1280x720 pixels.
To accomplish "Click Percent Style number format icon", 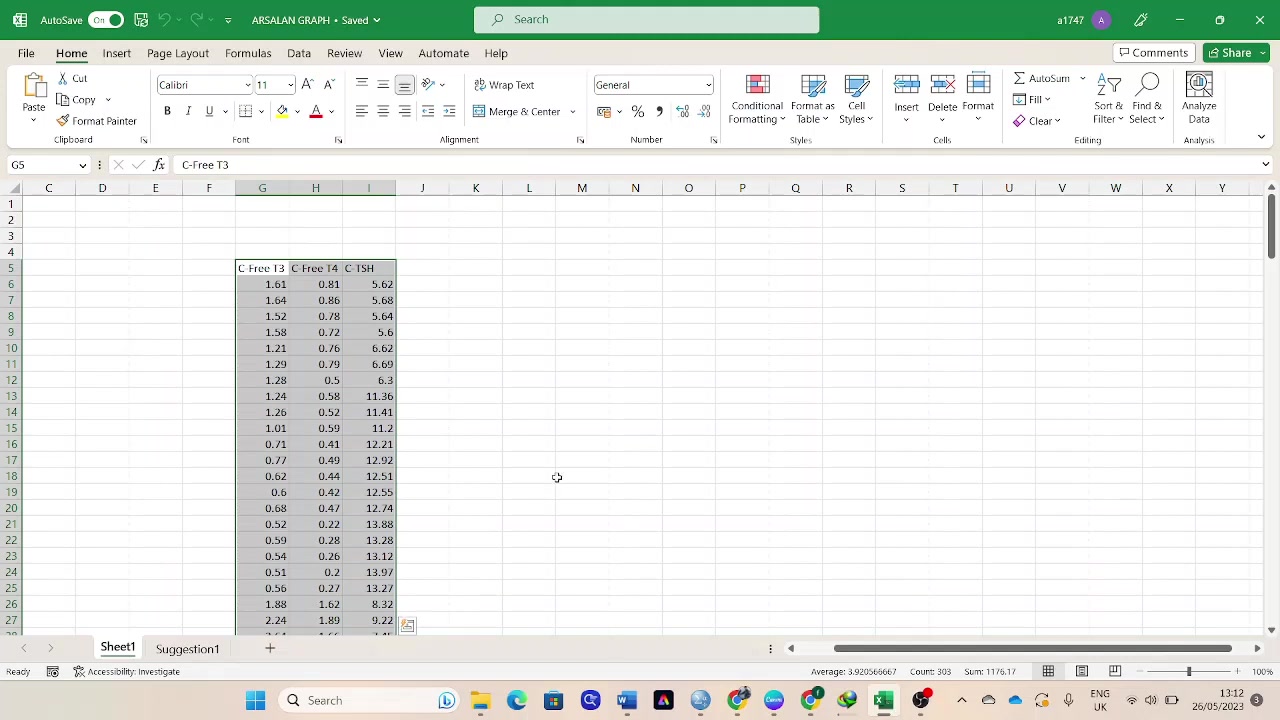I will tap(638, 112).
